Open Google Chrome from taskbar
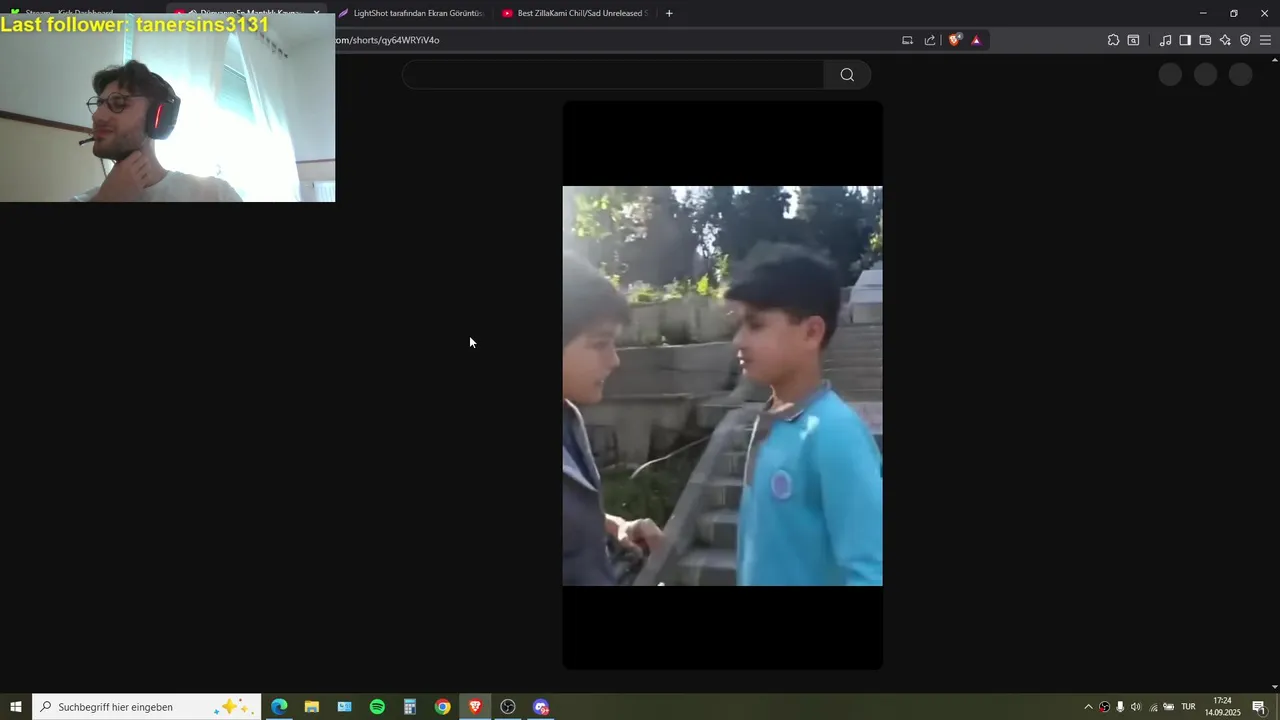 pyautogui.click(x=442, y=707)
